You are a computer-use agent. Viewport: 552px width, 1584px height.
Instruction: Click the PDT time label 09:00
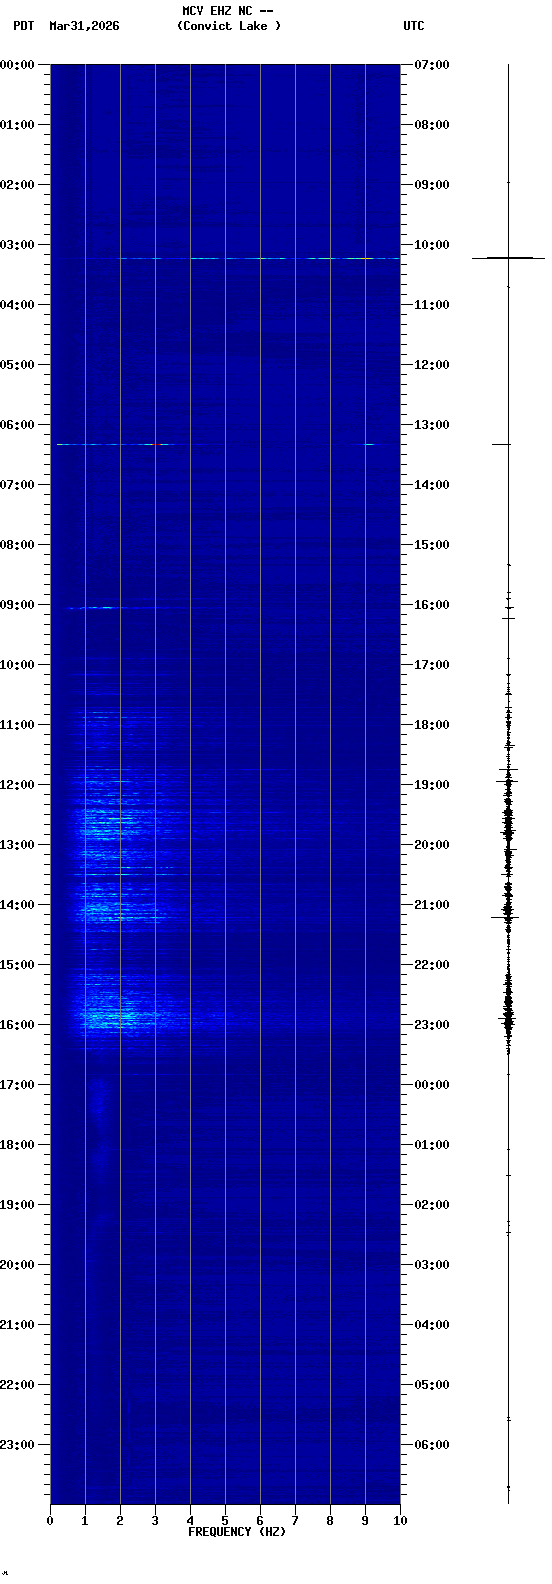[17, 605]
